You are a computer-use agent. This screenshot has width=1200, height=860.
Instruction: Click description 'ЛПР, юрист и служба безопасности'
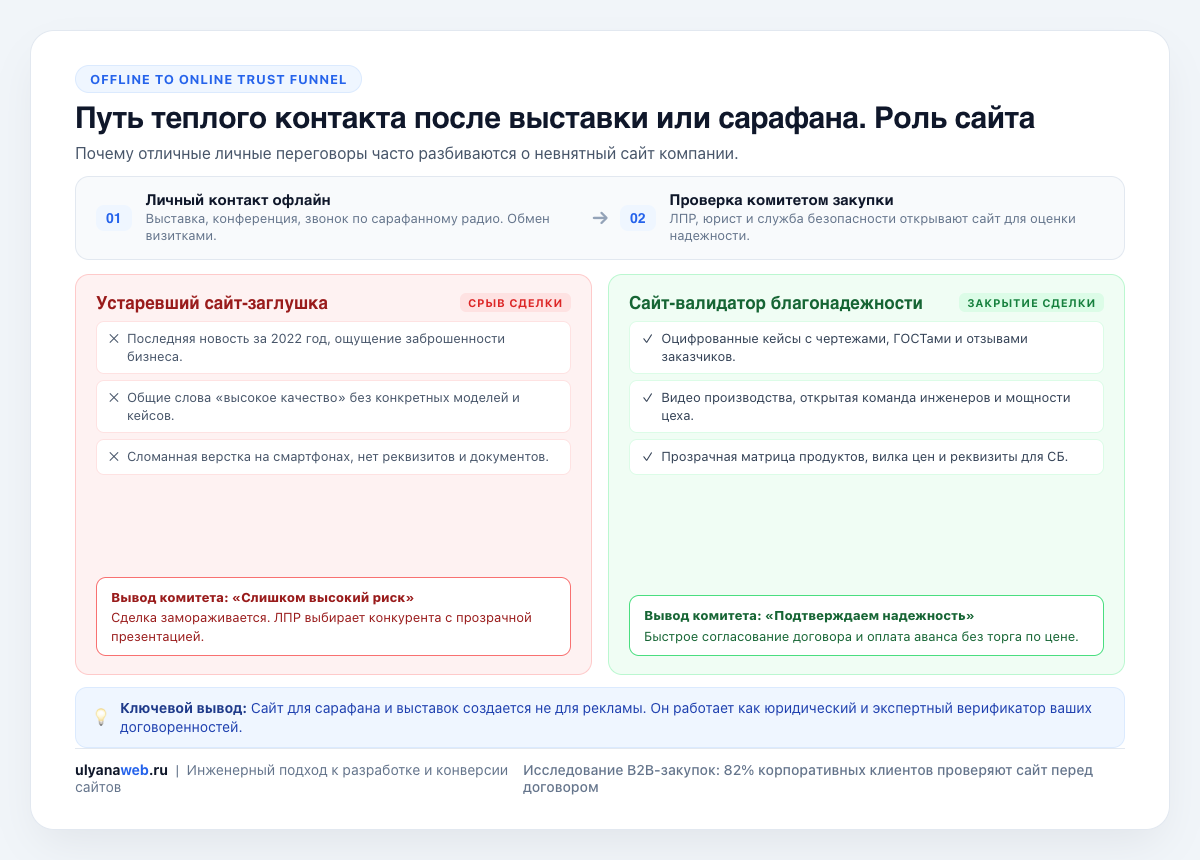click(872, 227)
